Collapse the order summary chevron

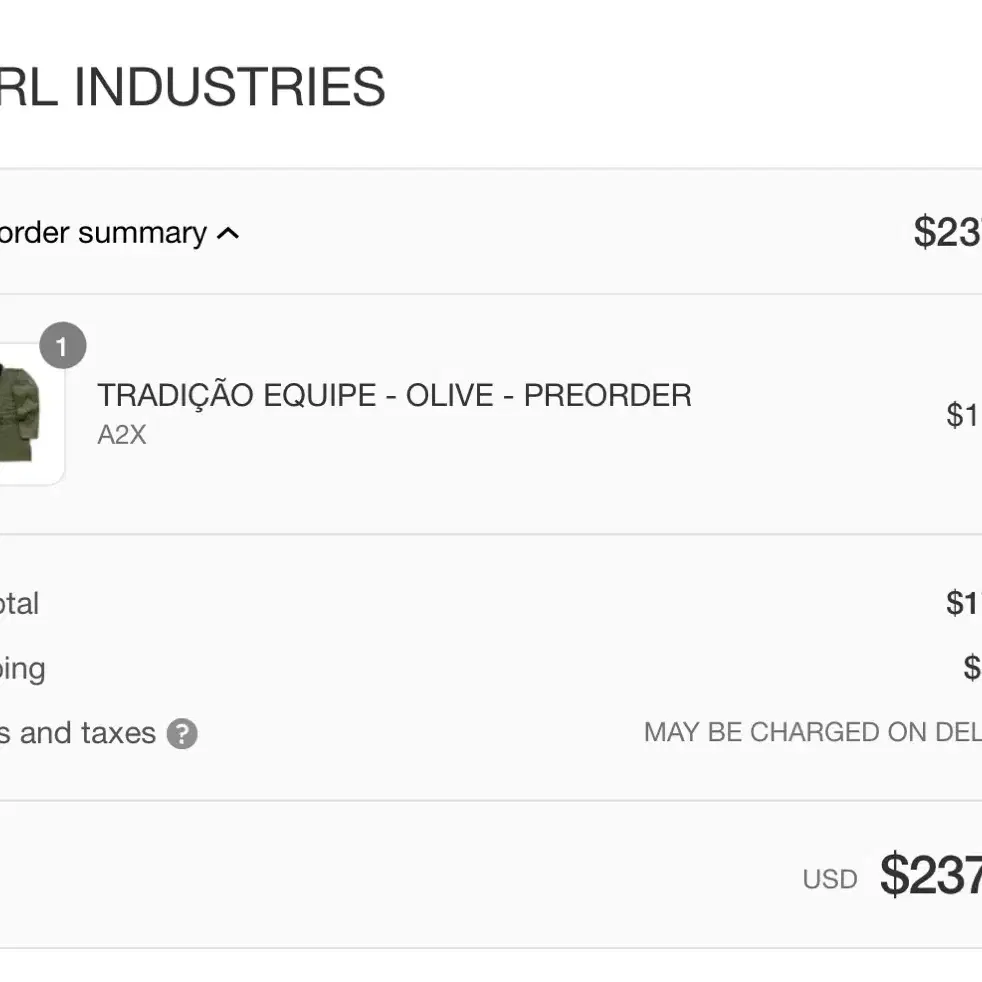pos(228,234)
